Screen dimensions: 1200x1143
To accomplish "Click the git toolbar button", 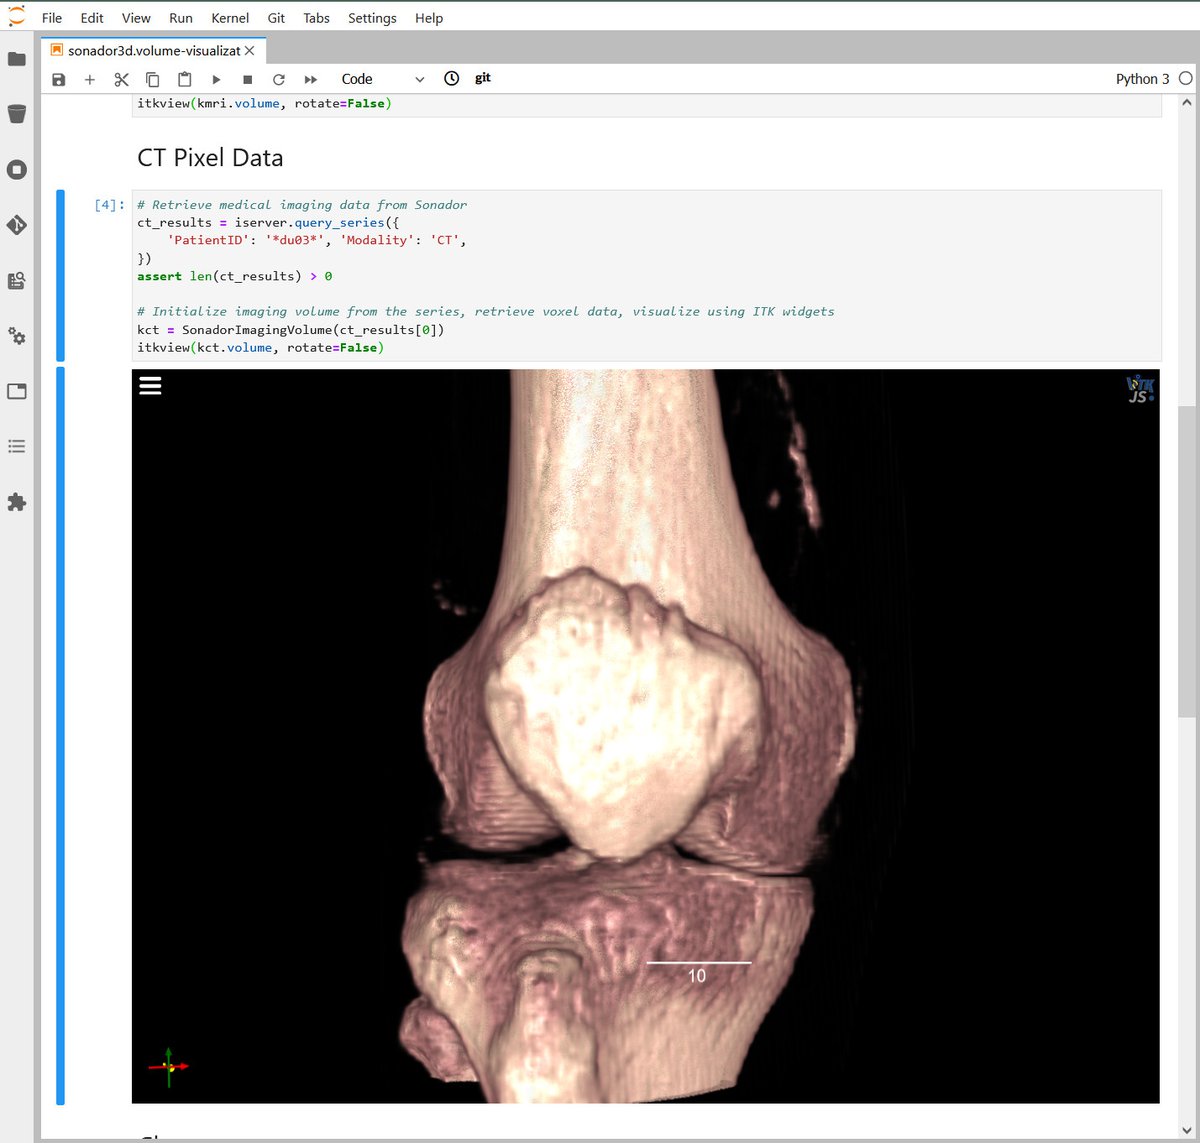I will (x=483, y=78).
